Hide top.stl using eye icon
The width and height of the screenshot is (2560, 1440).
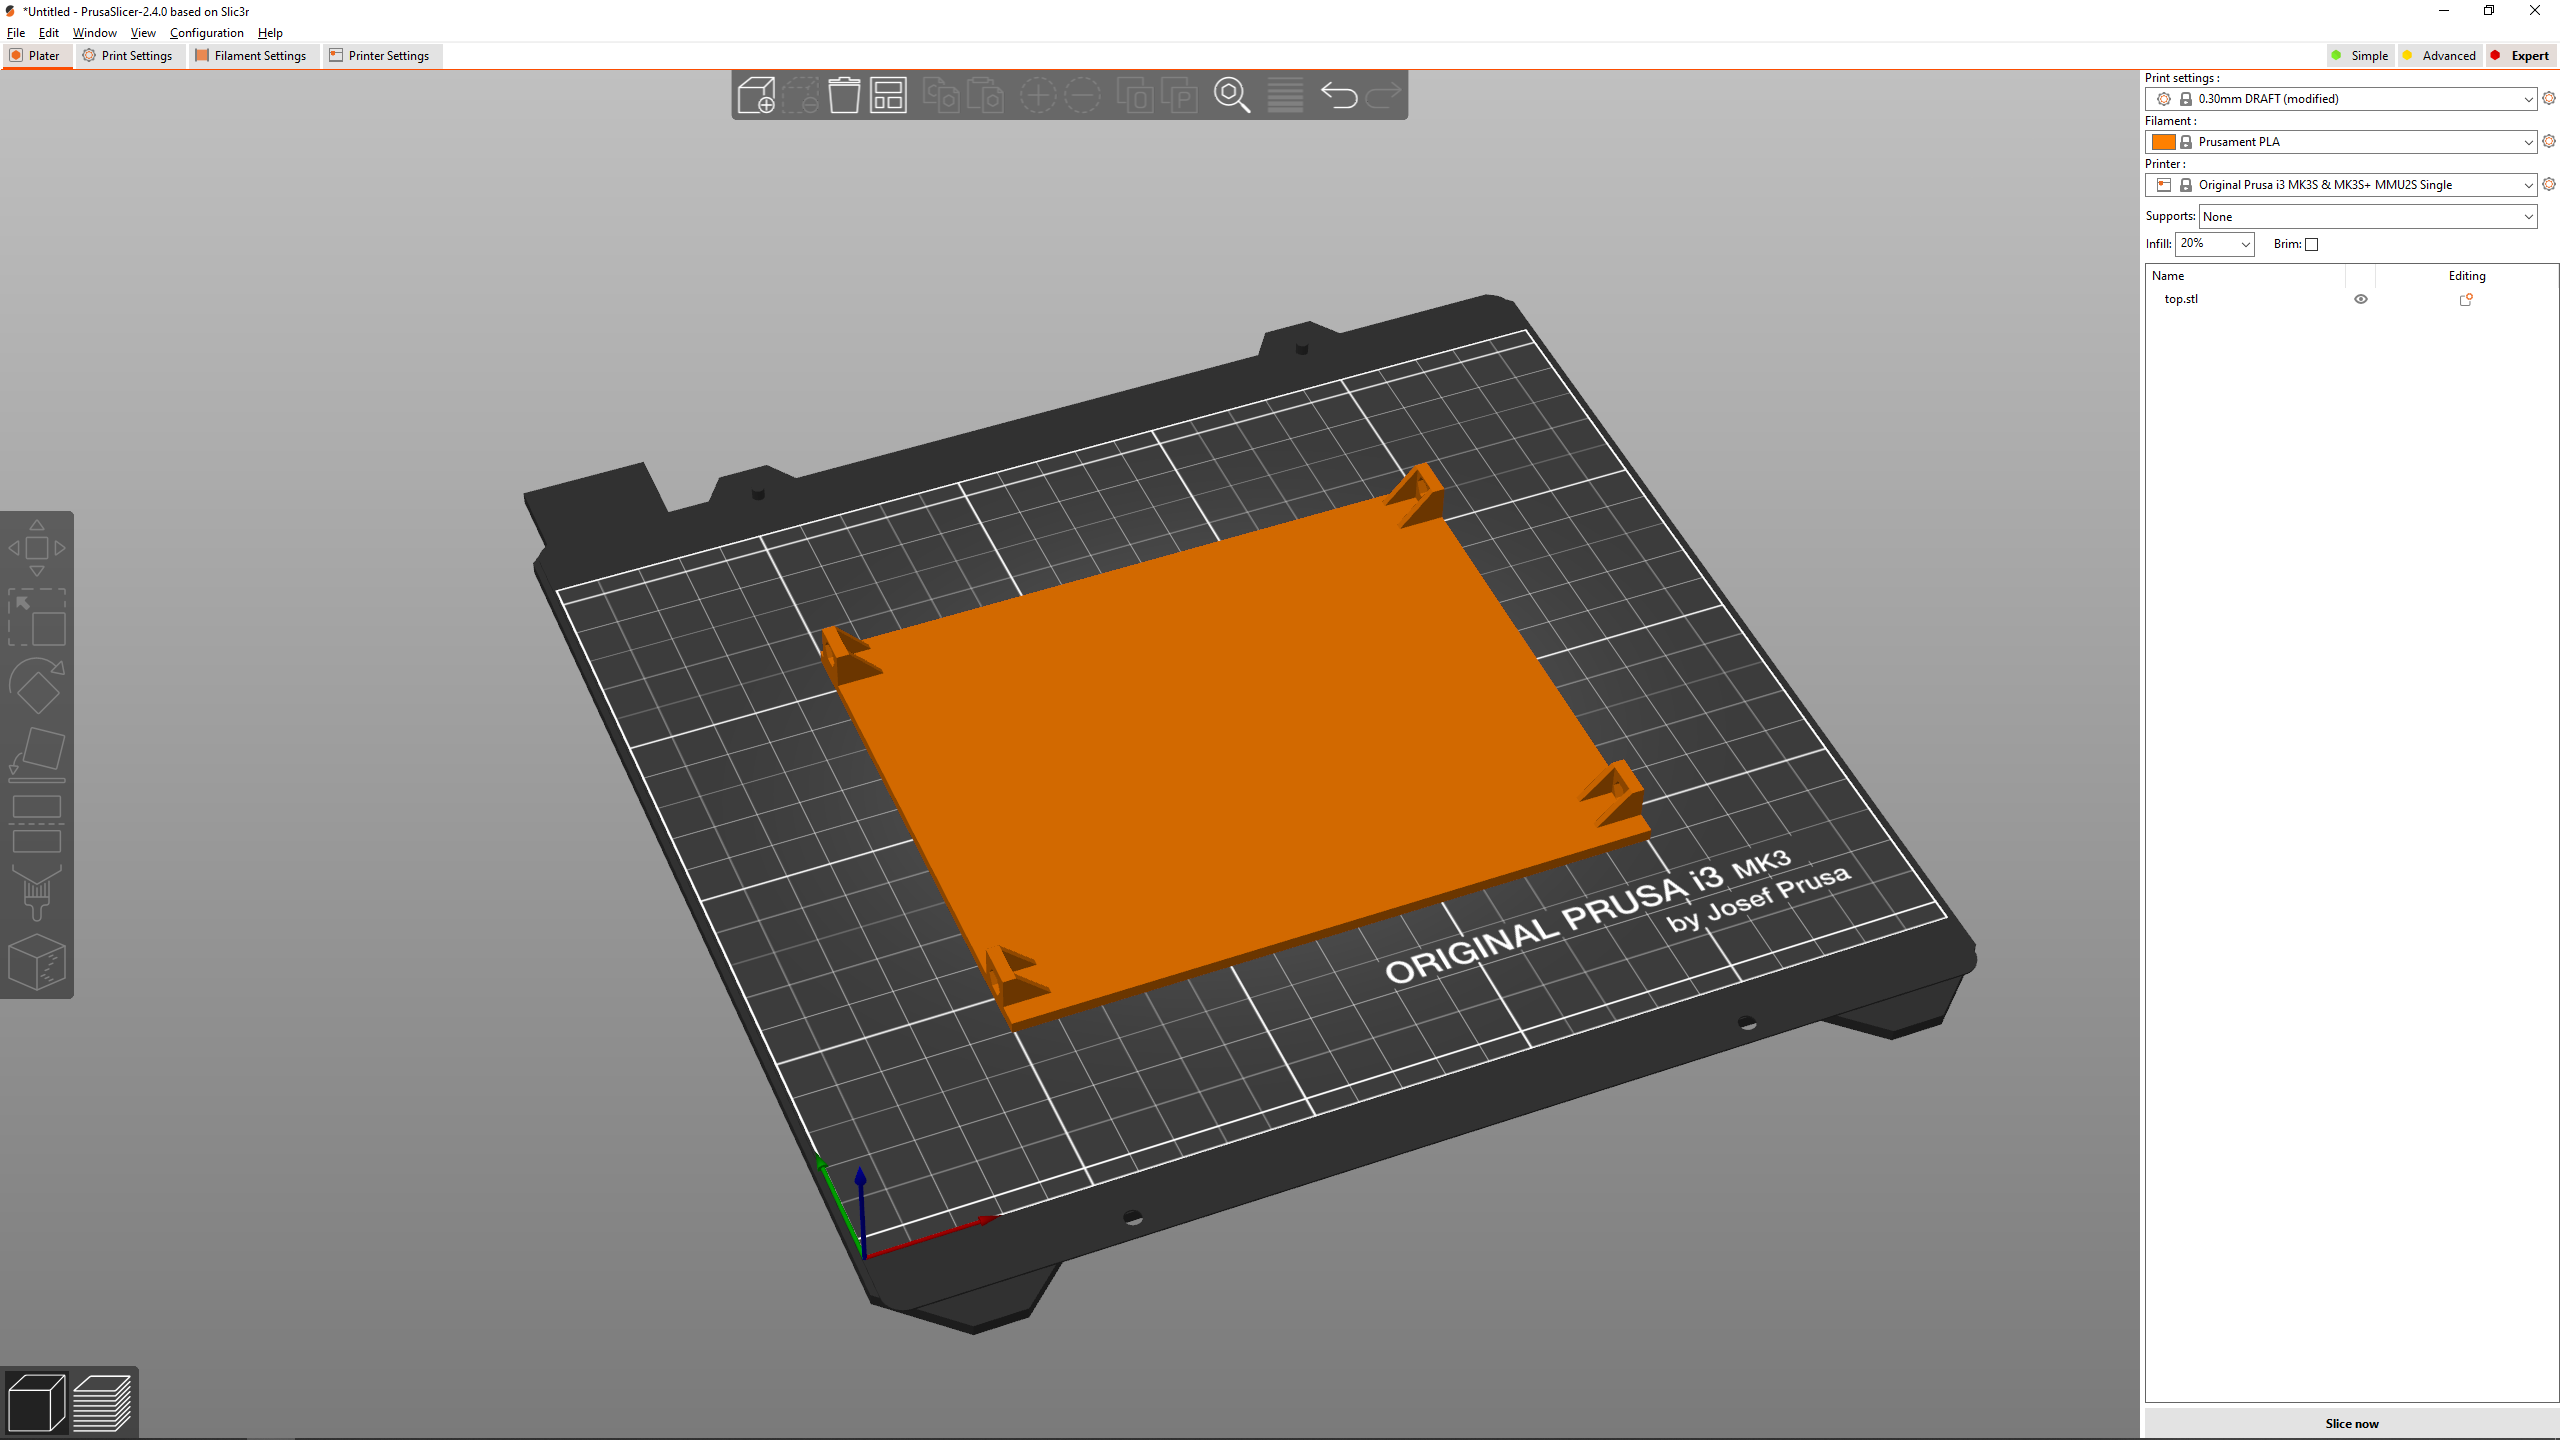2360,299
